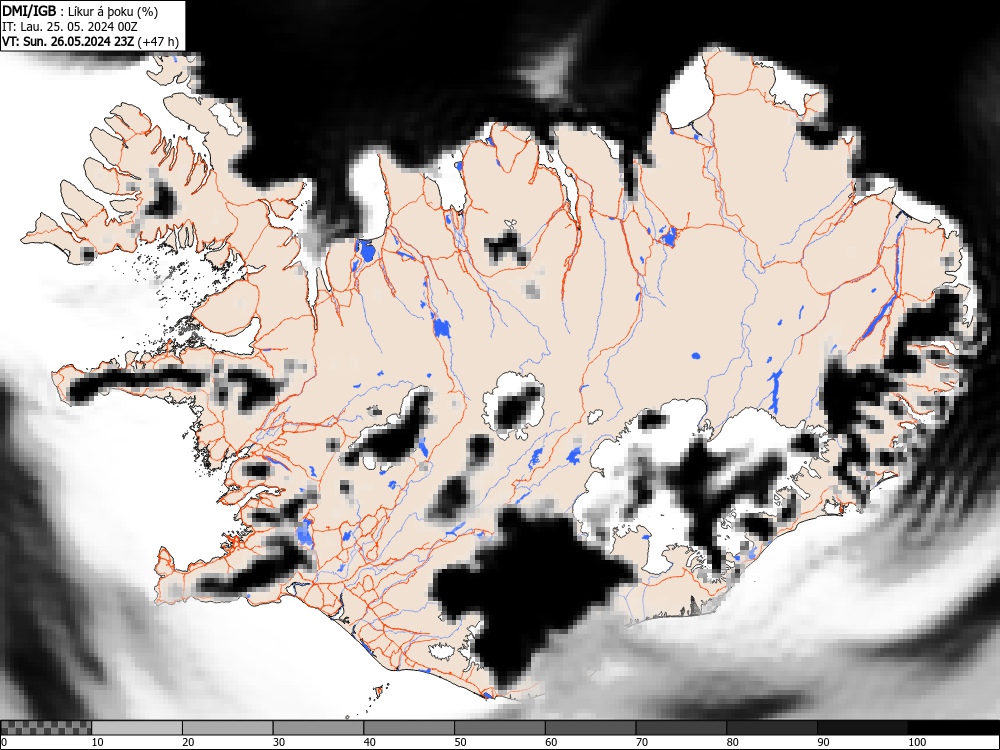The image size is (1000, 750).
Task: Select the 60–70 % dark gray legend swatch
Action: pos(590,728)
